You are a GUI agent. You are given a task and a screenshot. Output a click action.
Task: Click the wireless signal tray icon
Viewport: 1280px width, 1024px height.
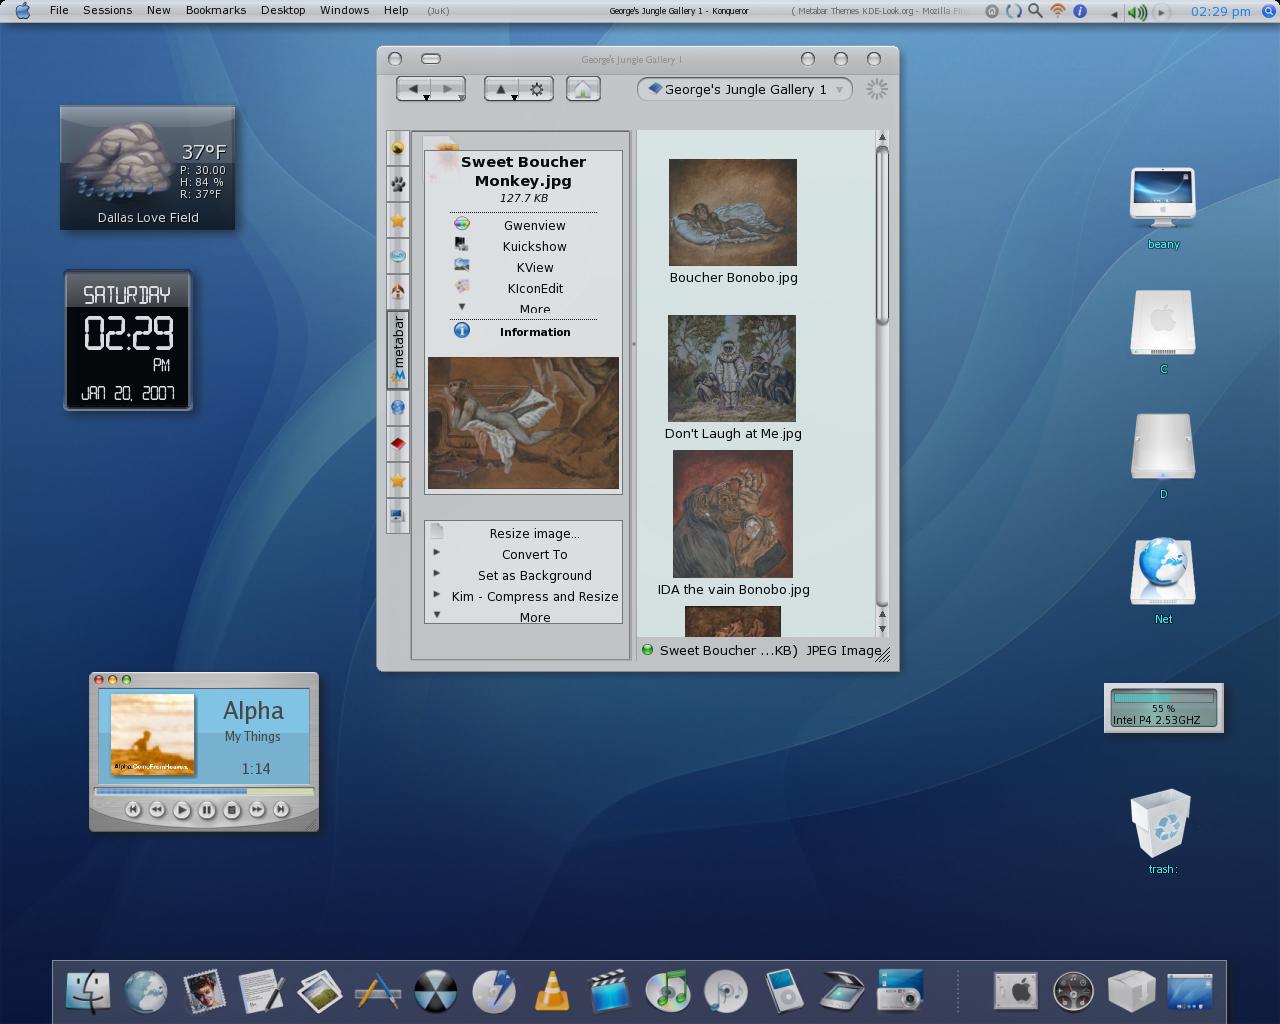1058,11
